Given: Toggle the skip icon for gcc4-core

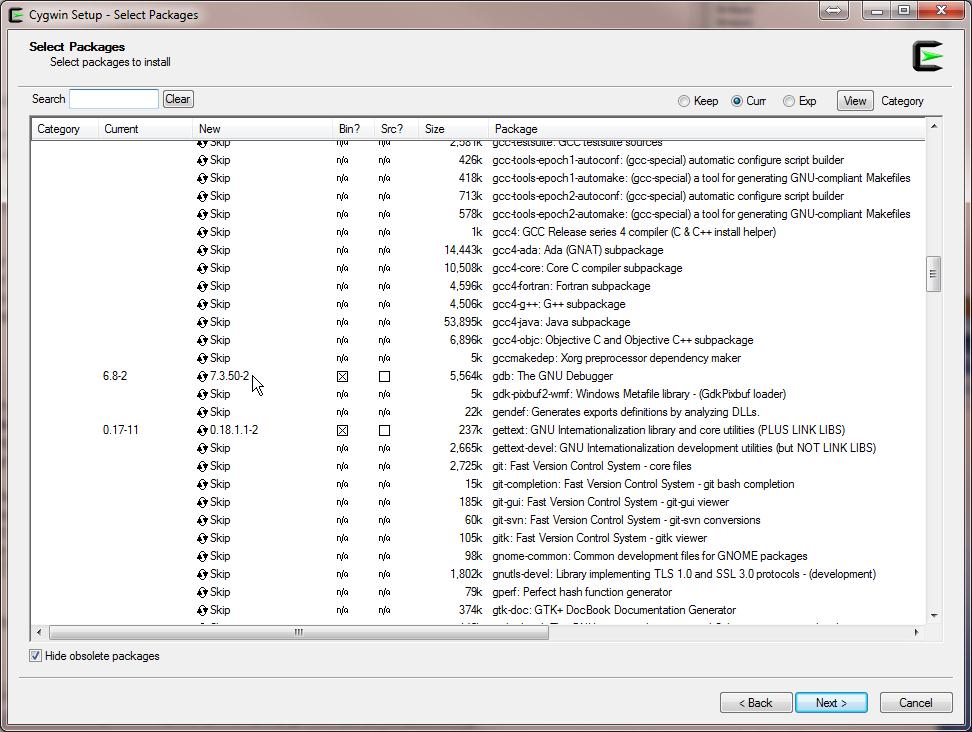Looking at the screenshot, I should (202, 268).
